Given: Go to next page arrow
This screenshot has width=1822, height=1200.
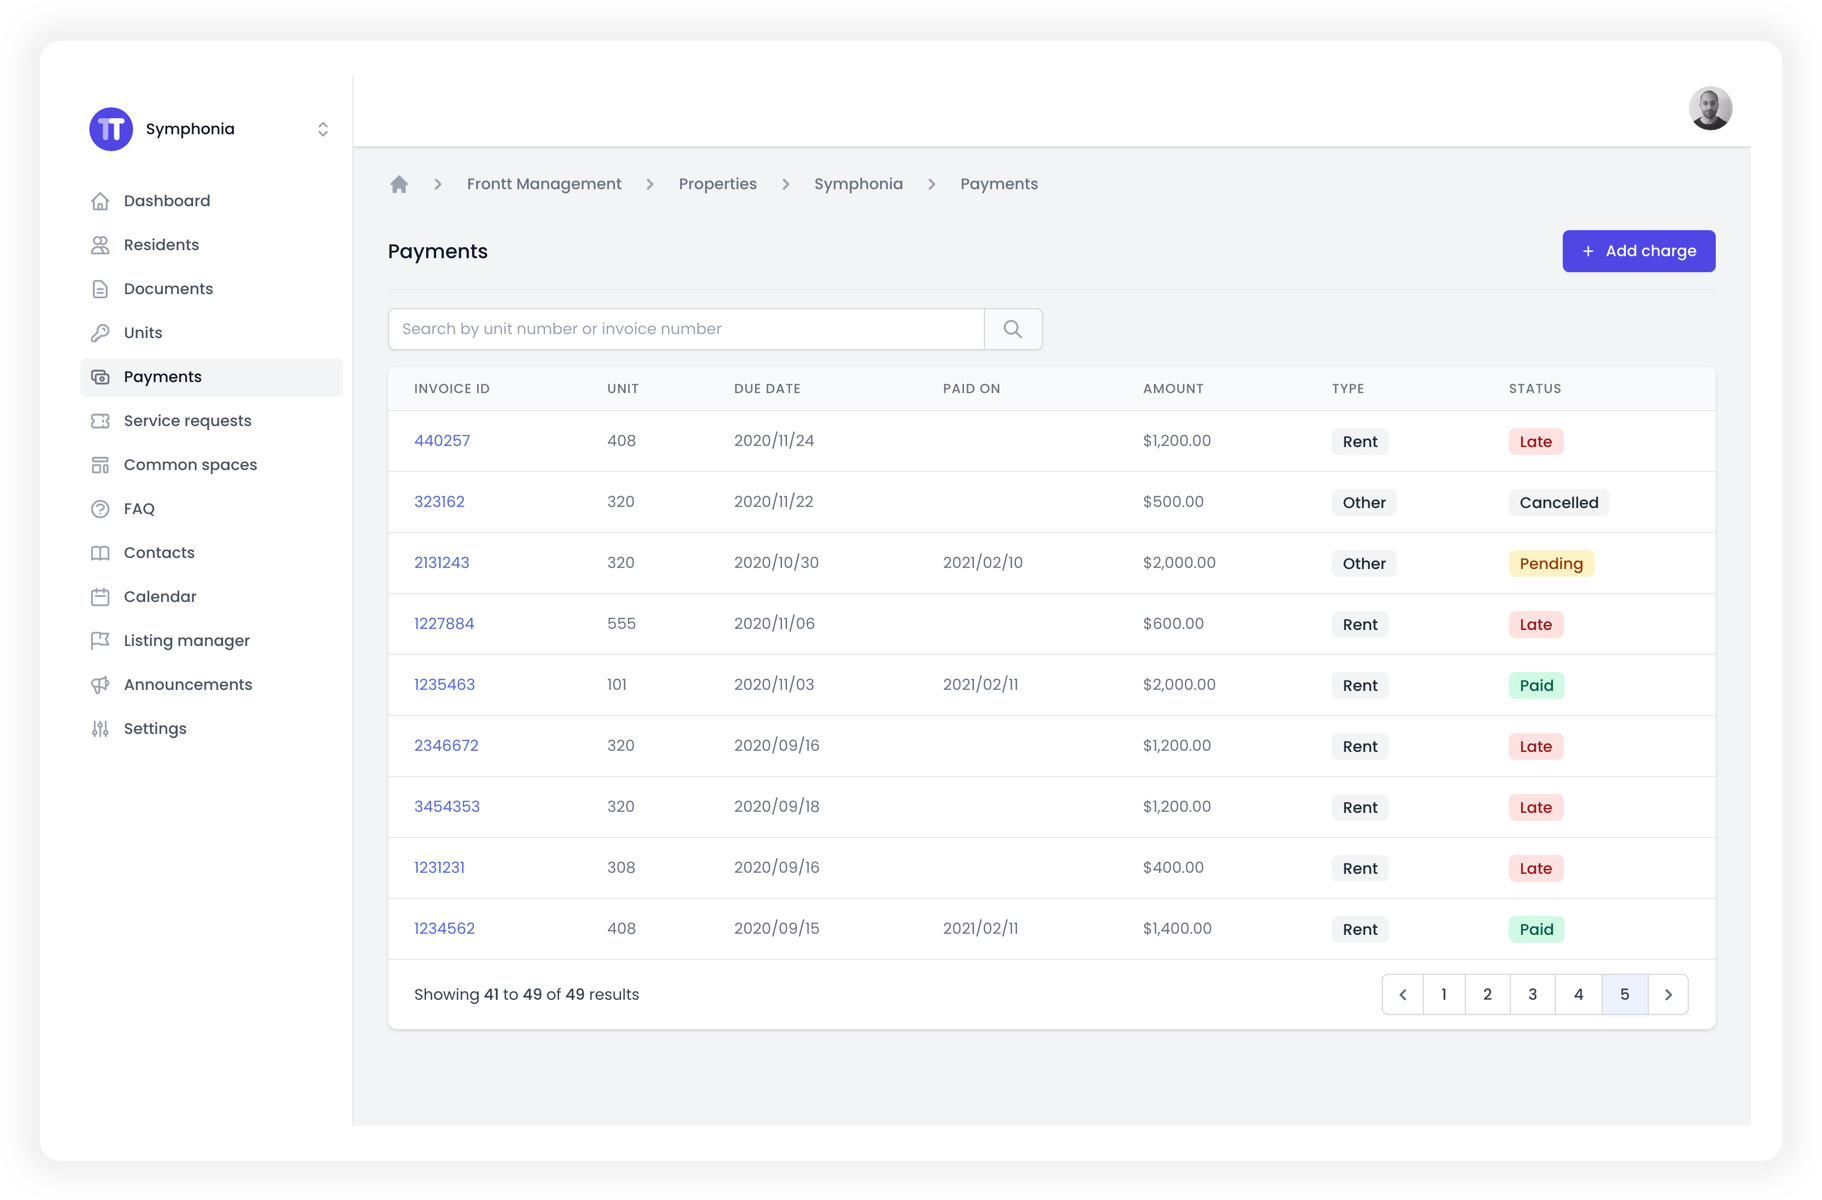Looking at the screenshot, I should (x=1668, y=995).
